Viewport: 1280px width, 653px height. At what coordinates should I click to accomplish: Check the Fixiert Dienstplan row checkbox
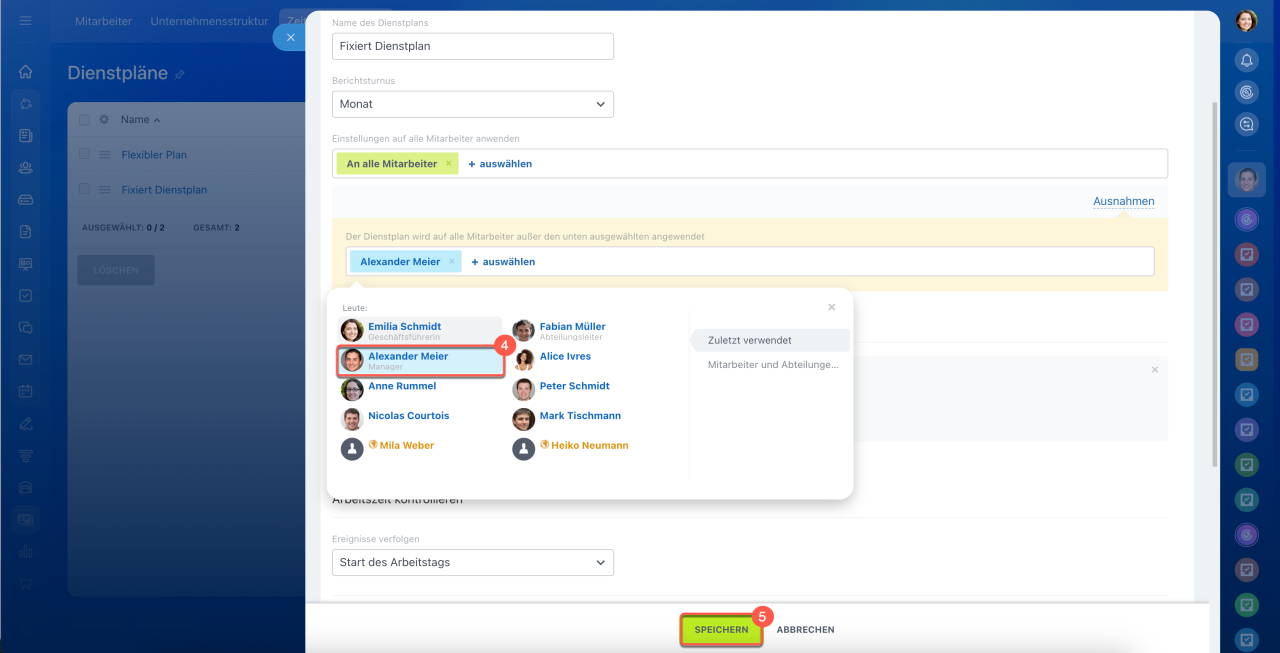pyautogui.click(x=84, y=190)
